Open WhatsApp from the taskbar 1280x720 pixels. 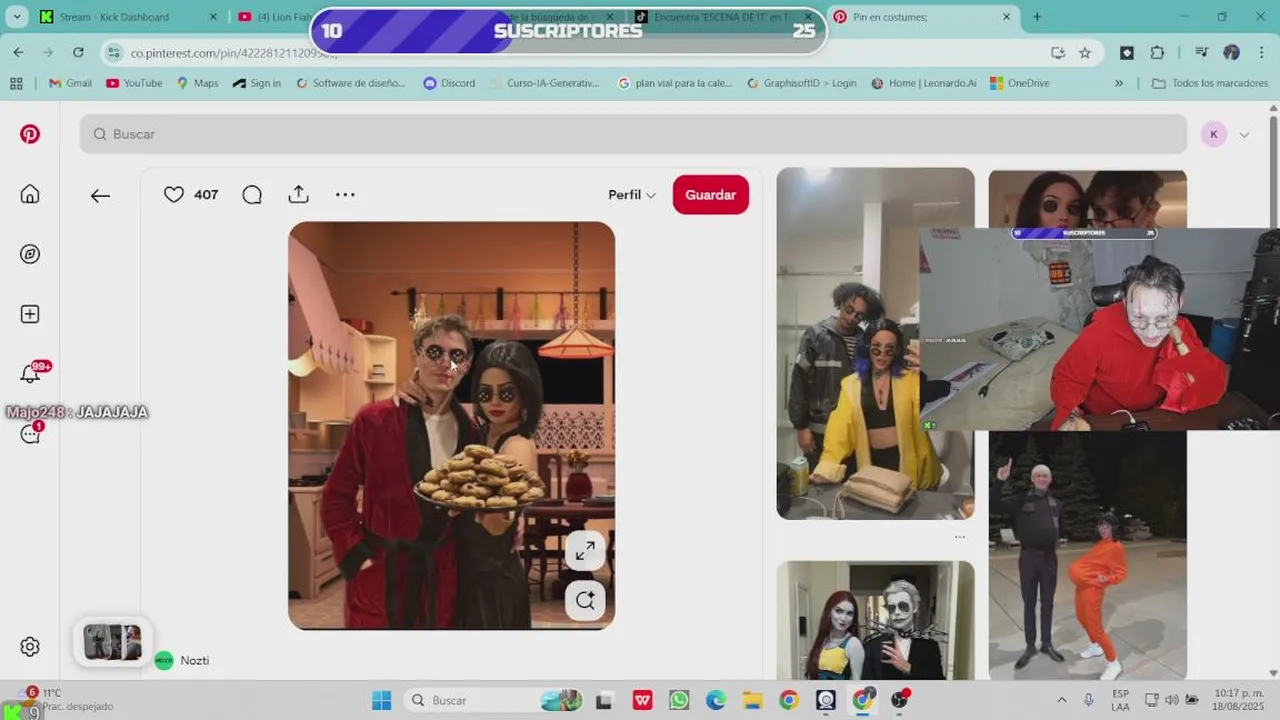point(679,700)
